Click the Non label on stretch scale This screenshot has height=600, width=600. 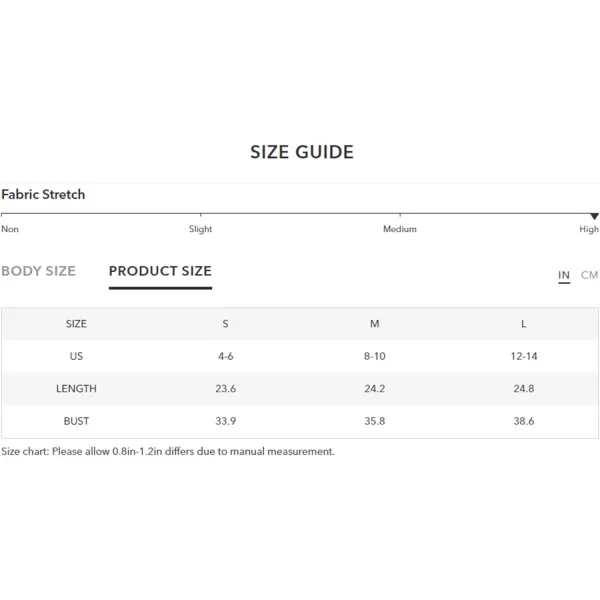pyautogui.click(x=10, y=229)
